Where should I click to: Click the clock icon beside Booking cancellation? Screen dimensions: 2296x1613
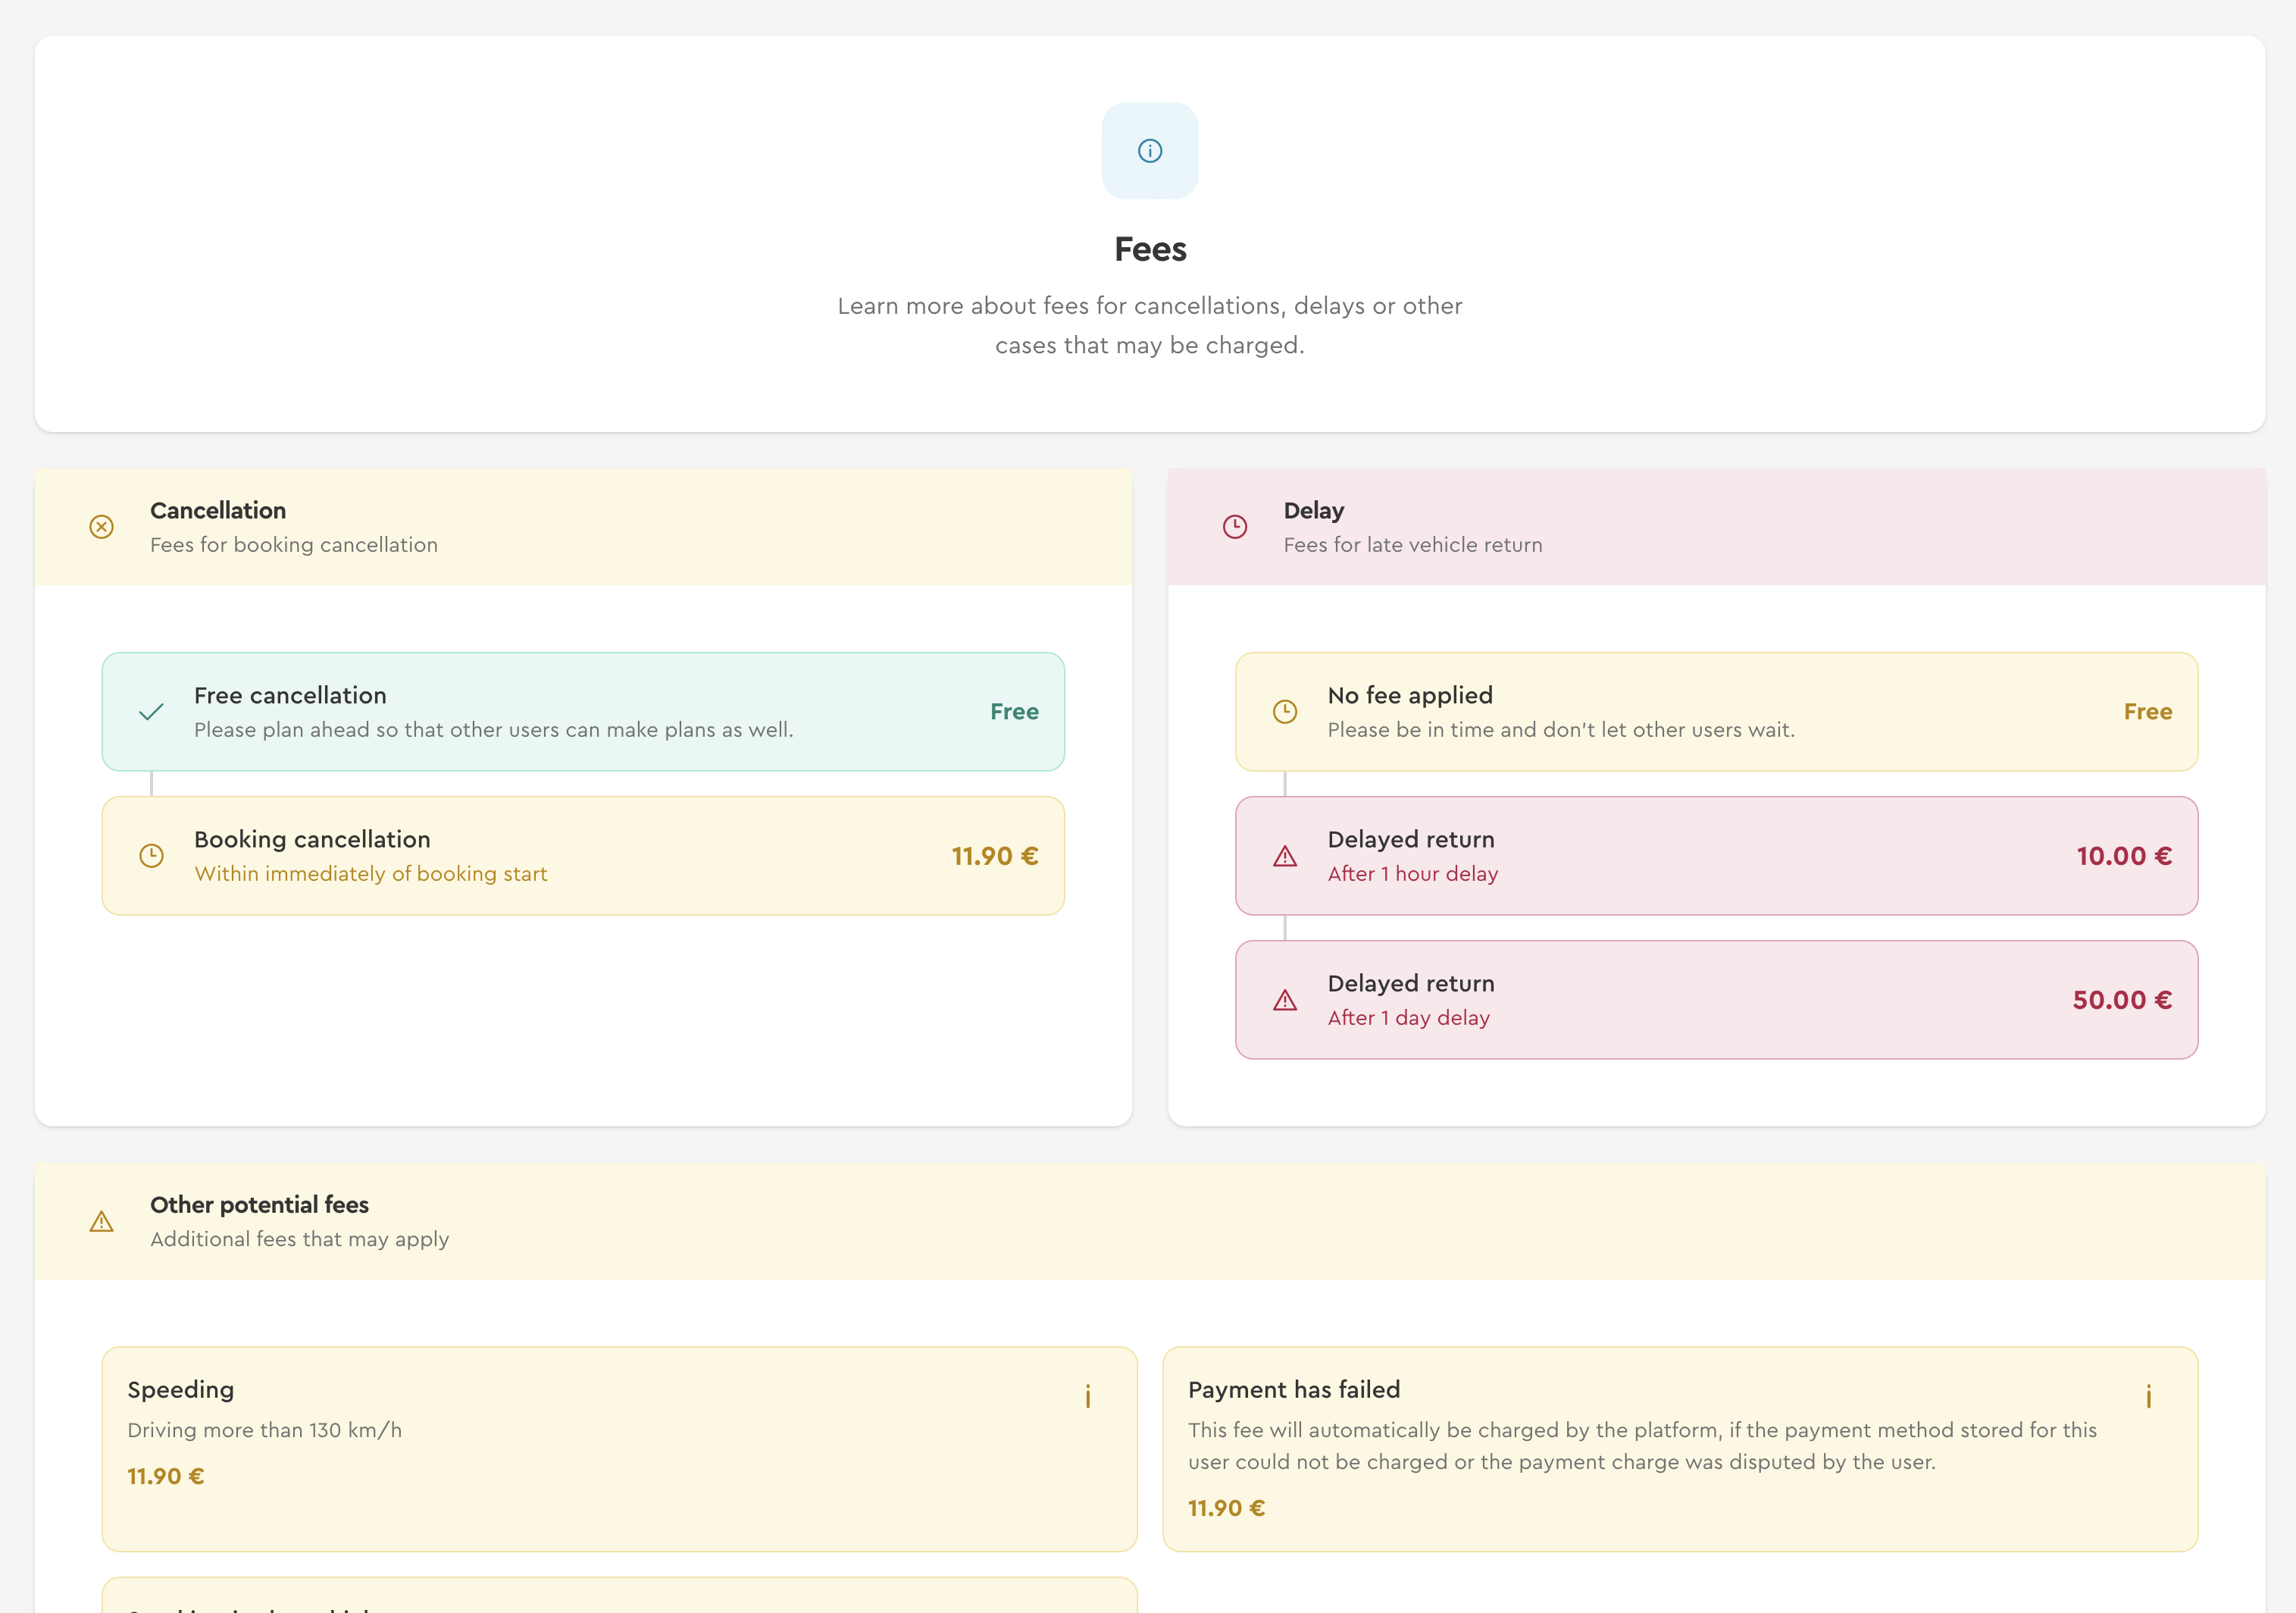tap(151, 856)
